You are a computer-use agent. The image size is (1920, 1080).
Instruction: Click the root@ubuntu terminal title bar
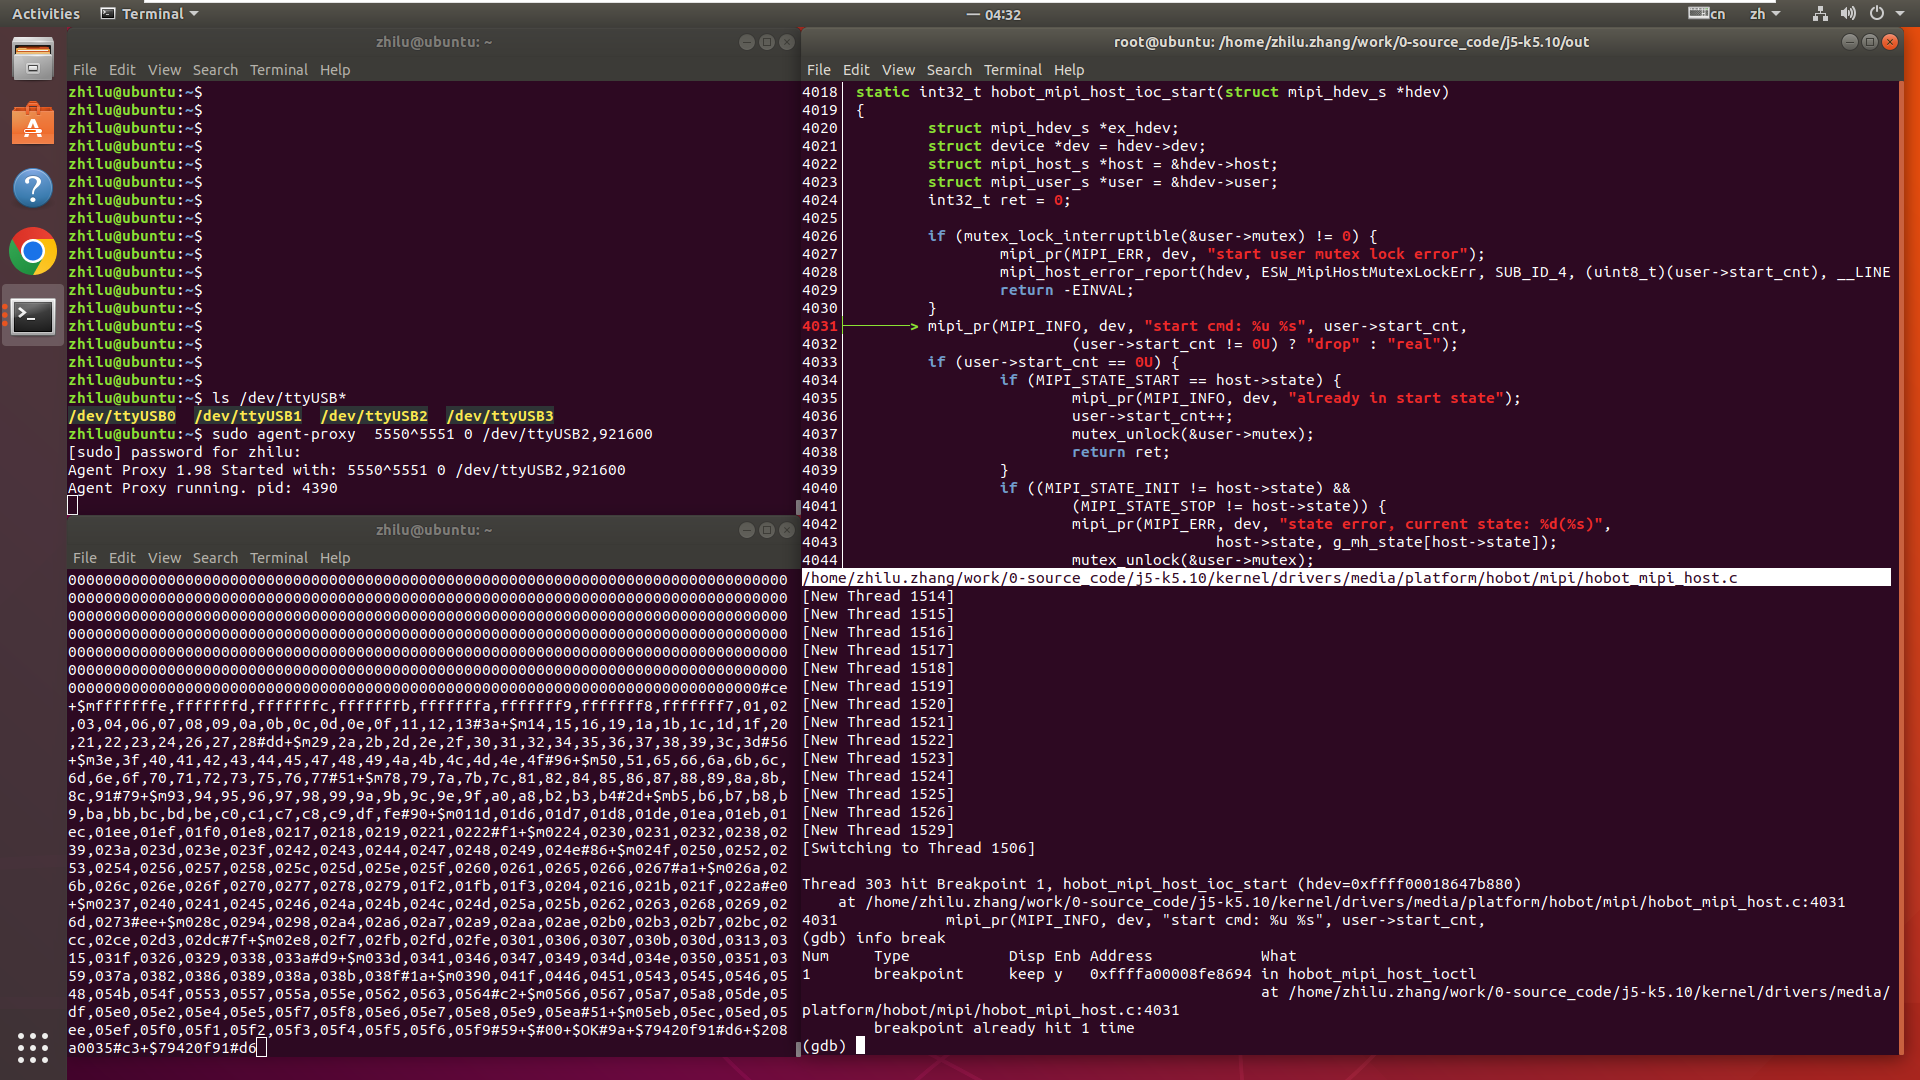(1351, 42)
